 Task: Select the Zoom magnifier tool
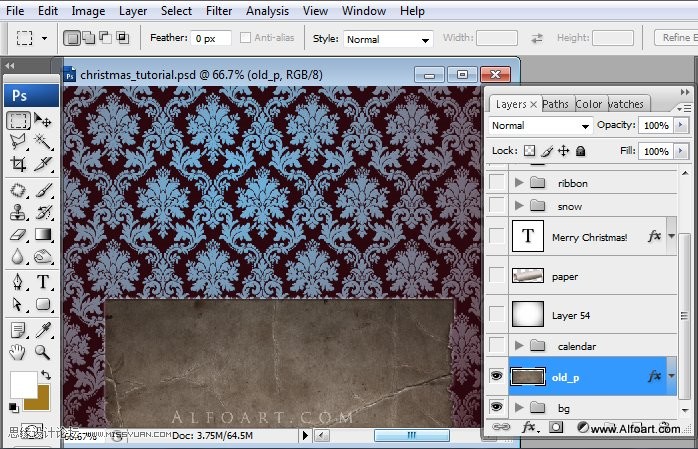pos(44,352)
